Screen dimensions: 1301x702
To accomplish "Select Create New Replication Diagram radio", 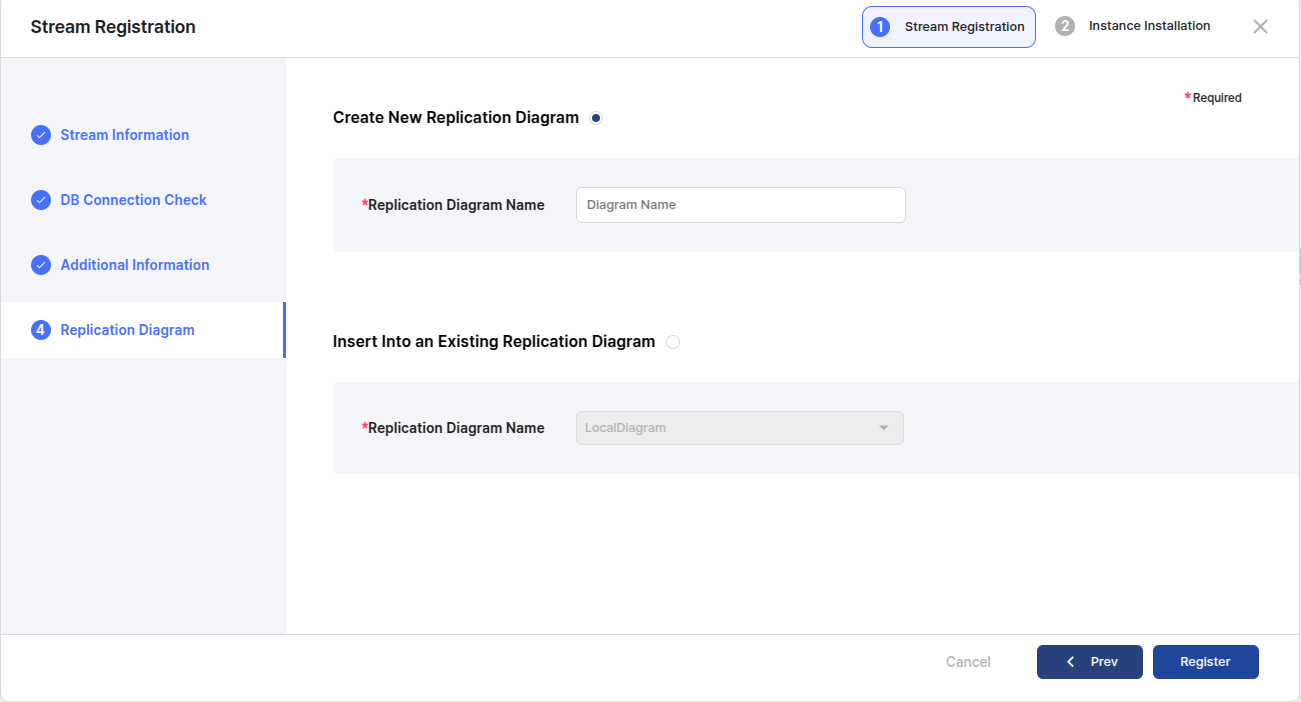I will point(596,118).
